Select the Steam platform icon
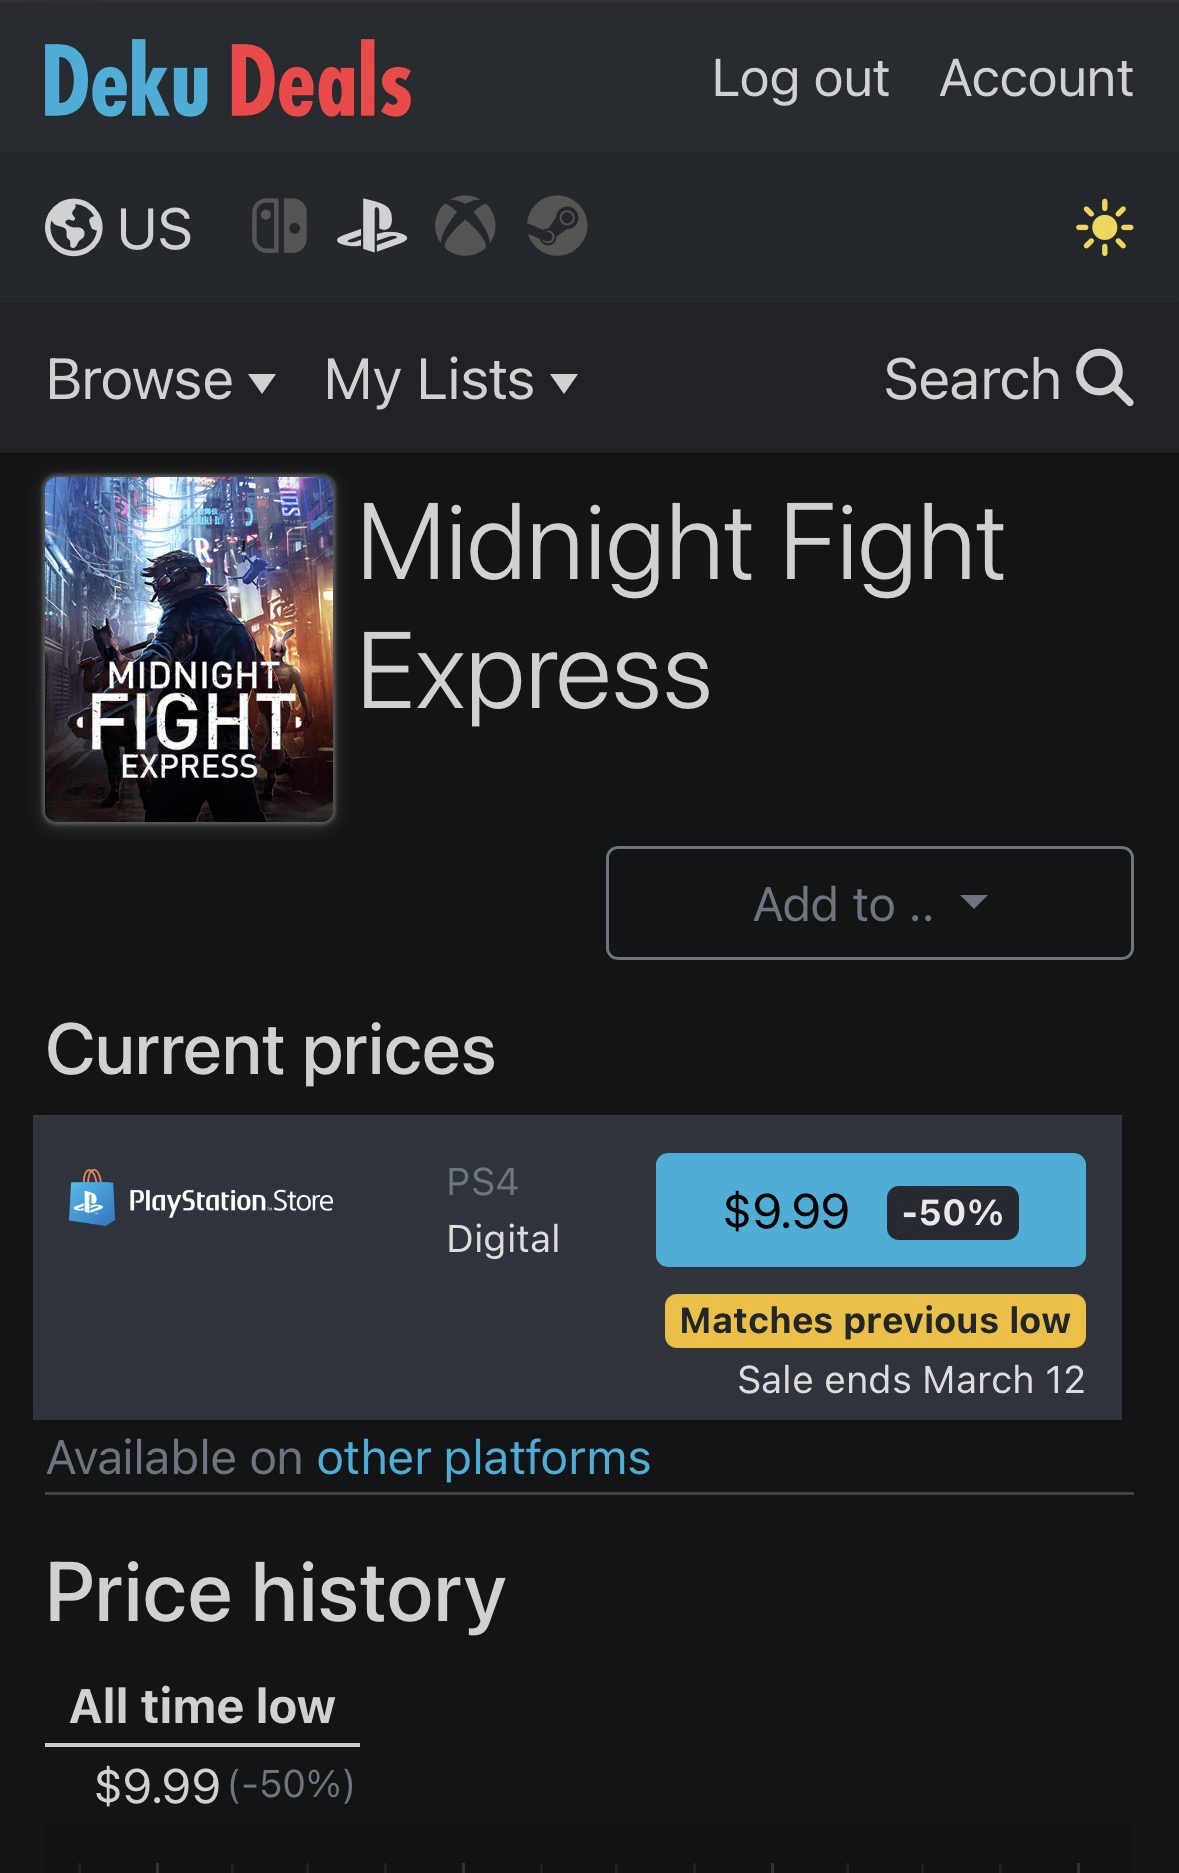Image resolution: width=1179 pixels, height=1873 pixels. [557, 226]
